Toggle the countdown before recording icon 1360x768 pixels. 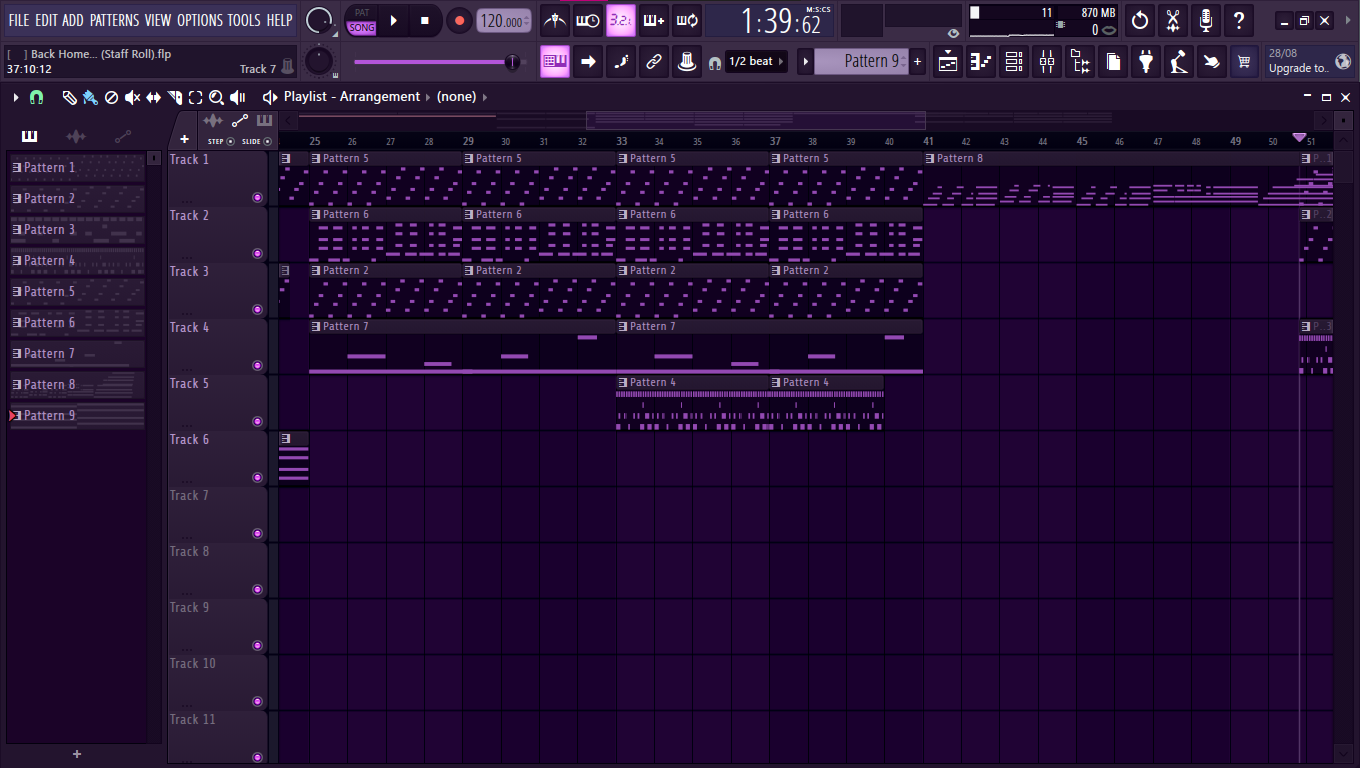point(621,20)
